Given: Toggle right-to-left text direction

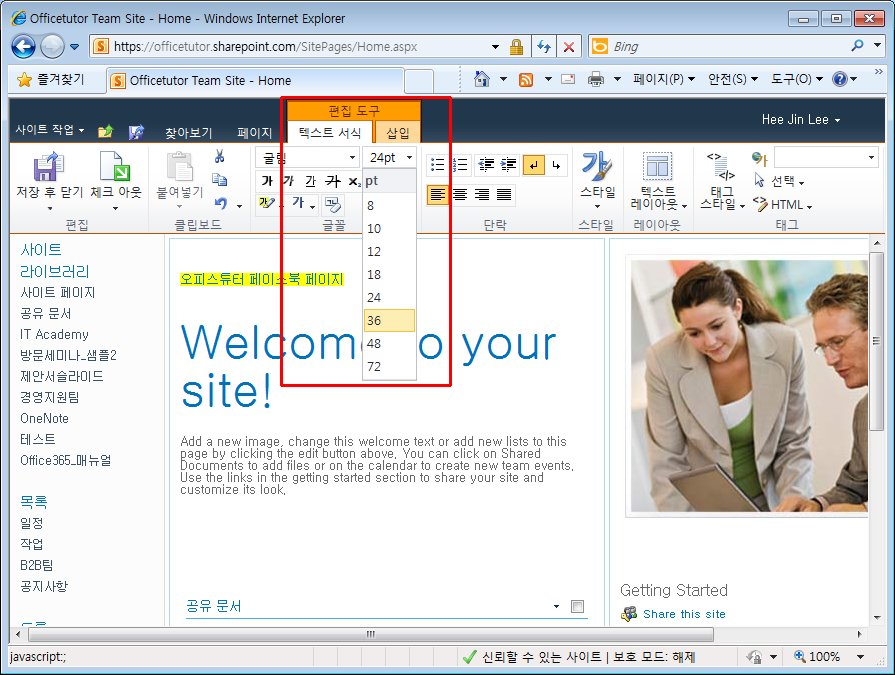Looking at the screenshot, I should pyautogui.click(x=556, y=165).
